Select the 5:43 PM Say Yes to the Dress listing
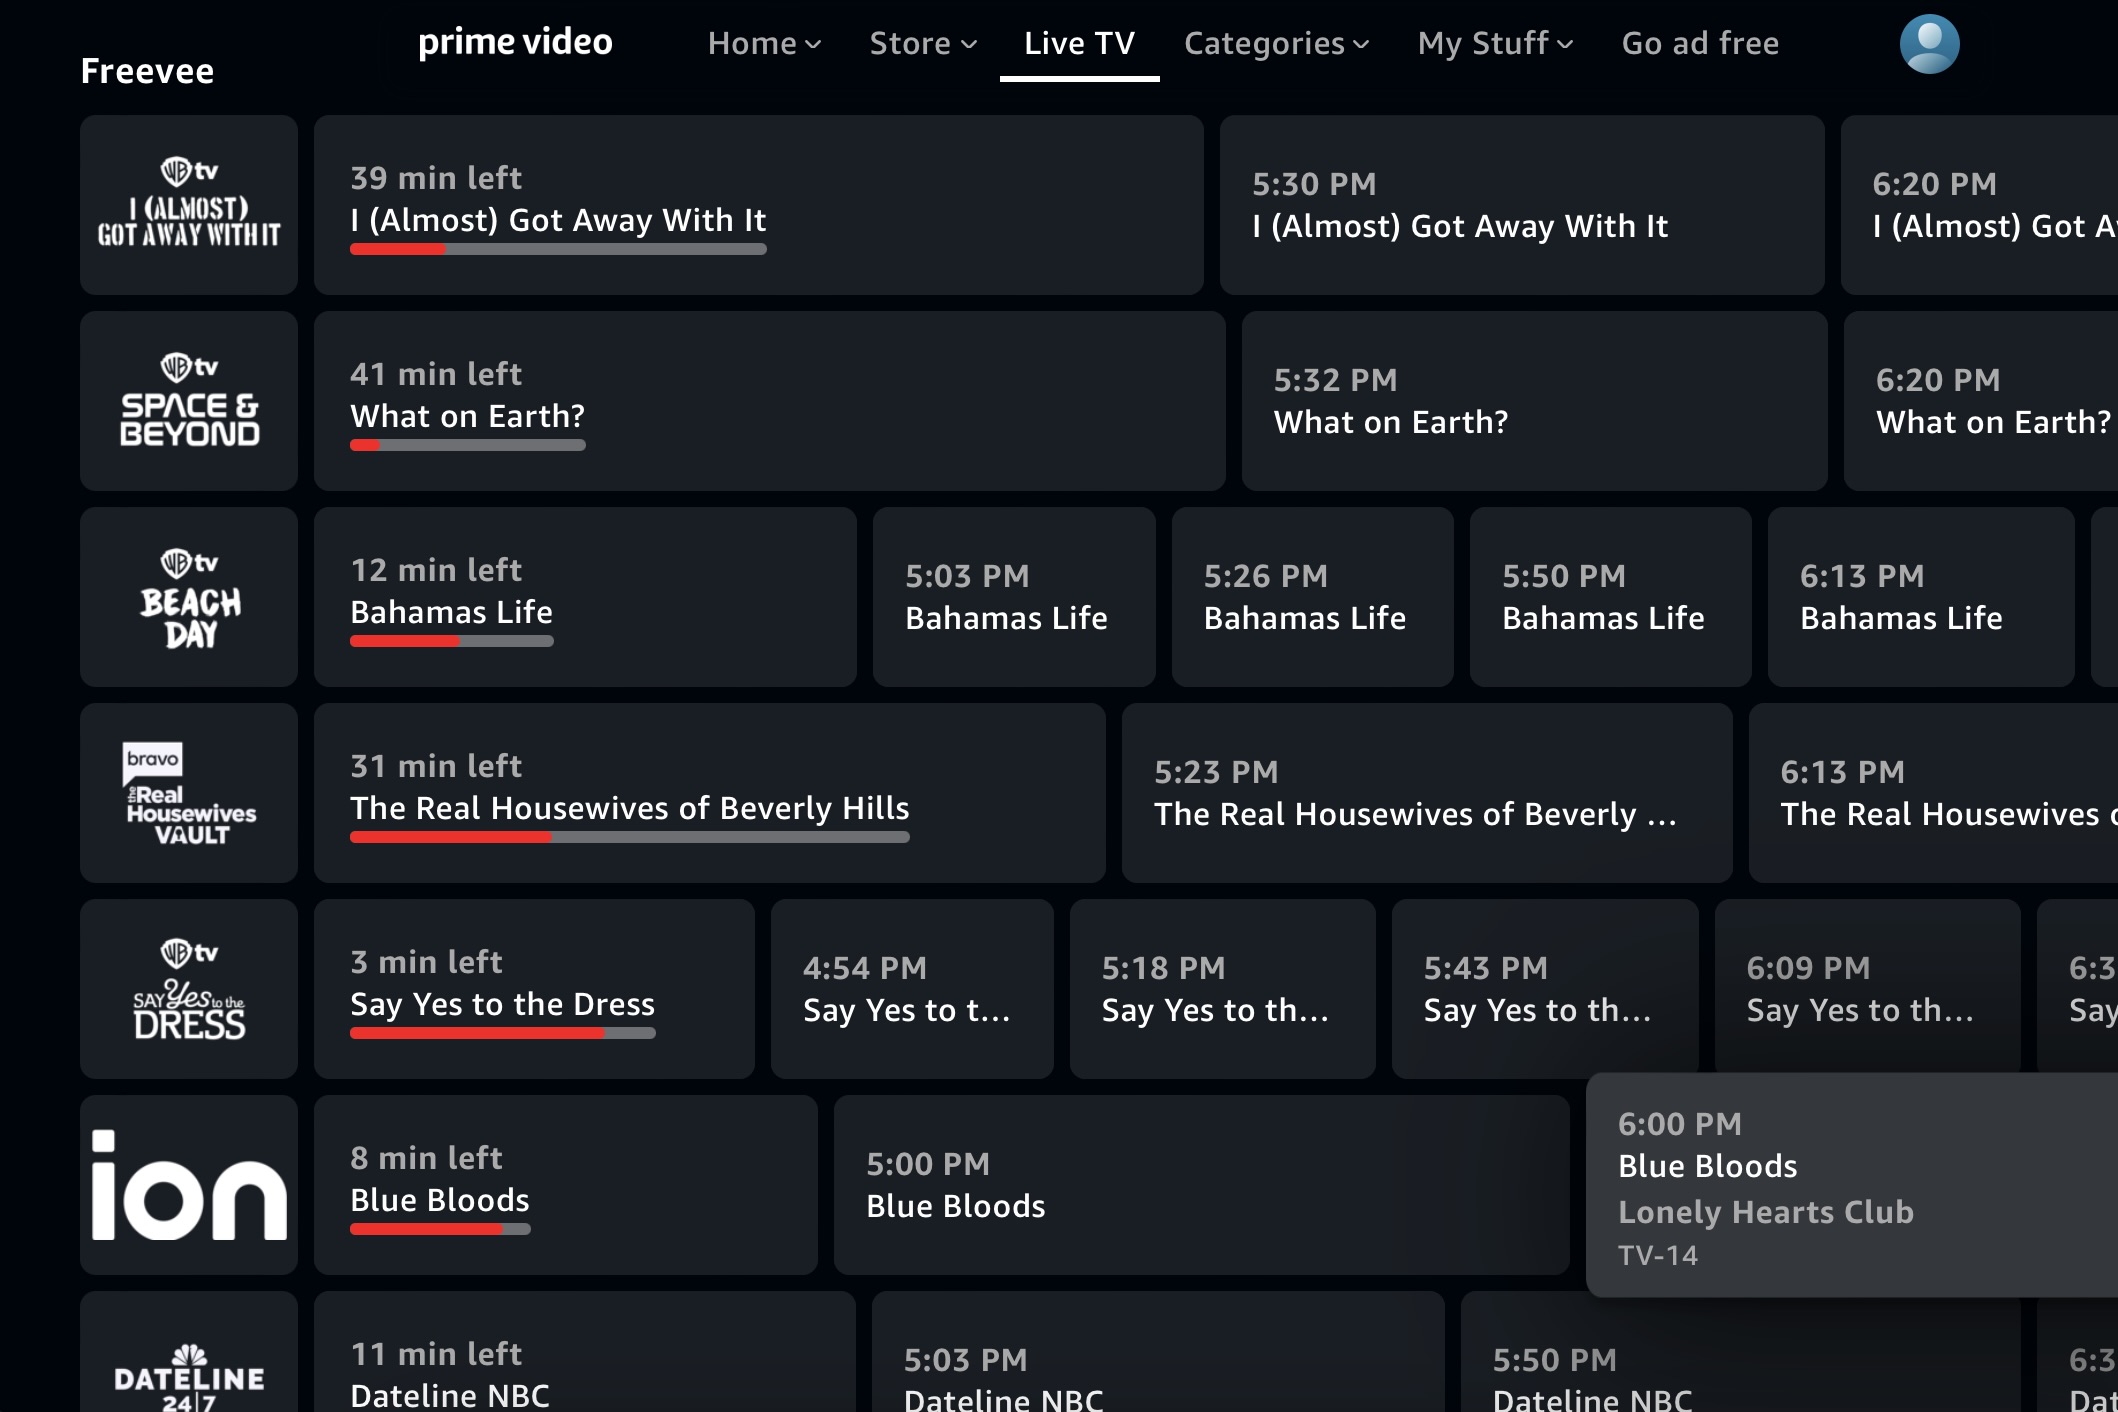Image resolution: width=2118 pixels, height=1412 pixels. click(x=1545, y=989)
